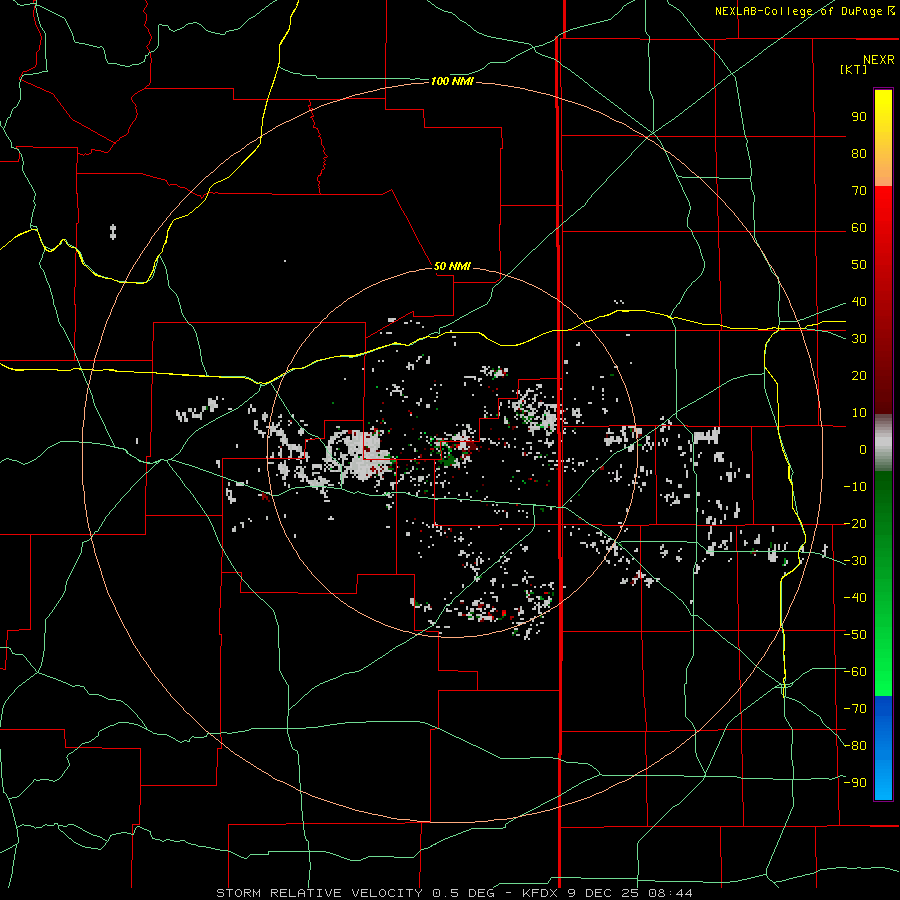This screenshot has width=900, height=900.
Task: Select the 40 value on velocity scale
Action: 859,302
